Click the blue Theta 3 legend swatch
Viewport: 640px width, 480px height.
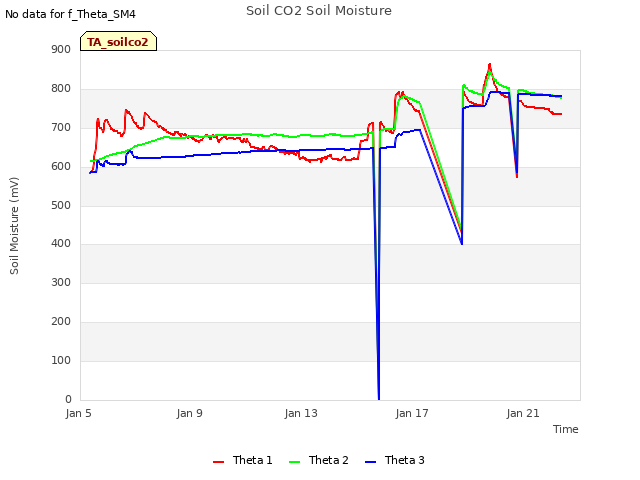(x=370, y=462)
